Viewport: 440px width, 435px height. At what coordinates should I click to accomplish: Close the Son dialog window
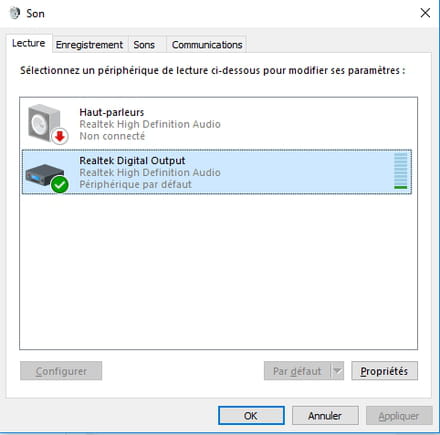(x=425, y=13)
